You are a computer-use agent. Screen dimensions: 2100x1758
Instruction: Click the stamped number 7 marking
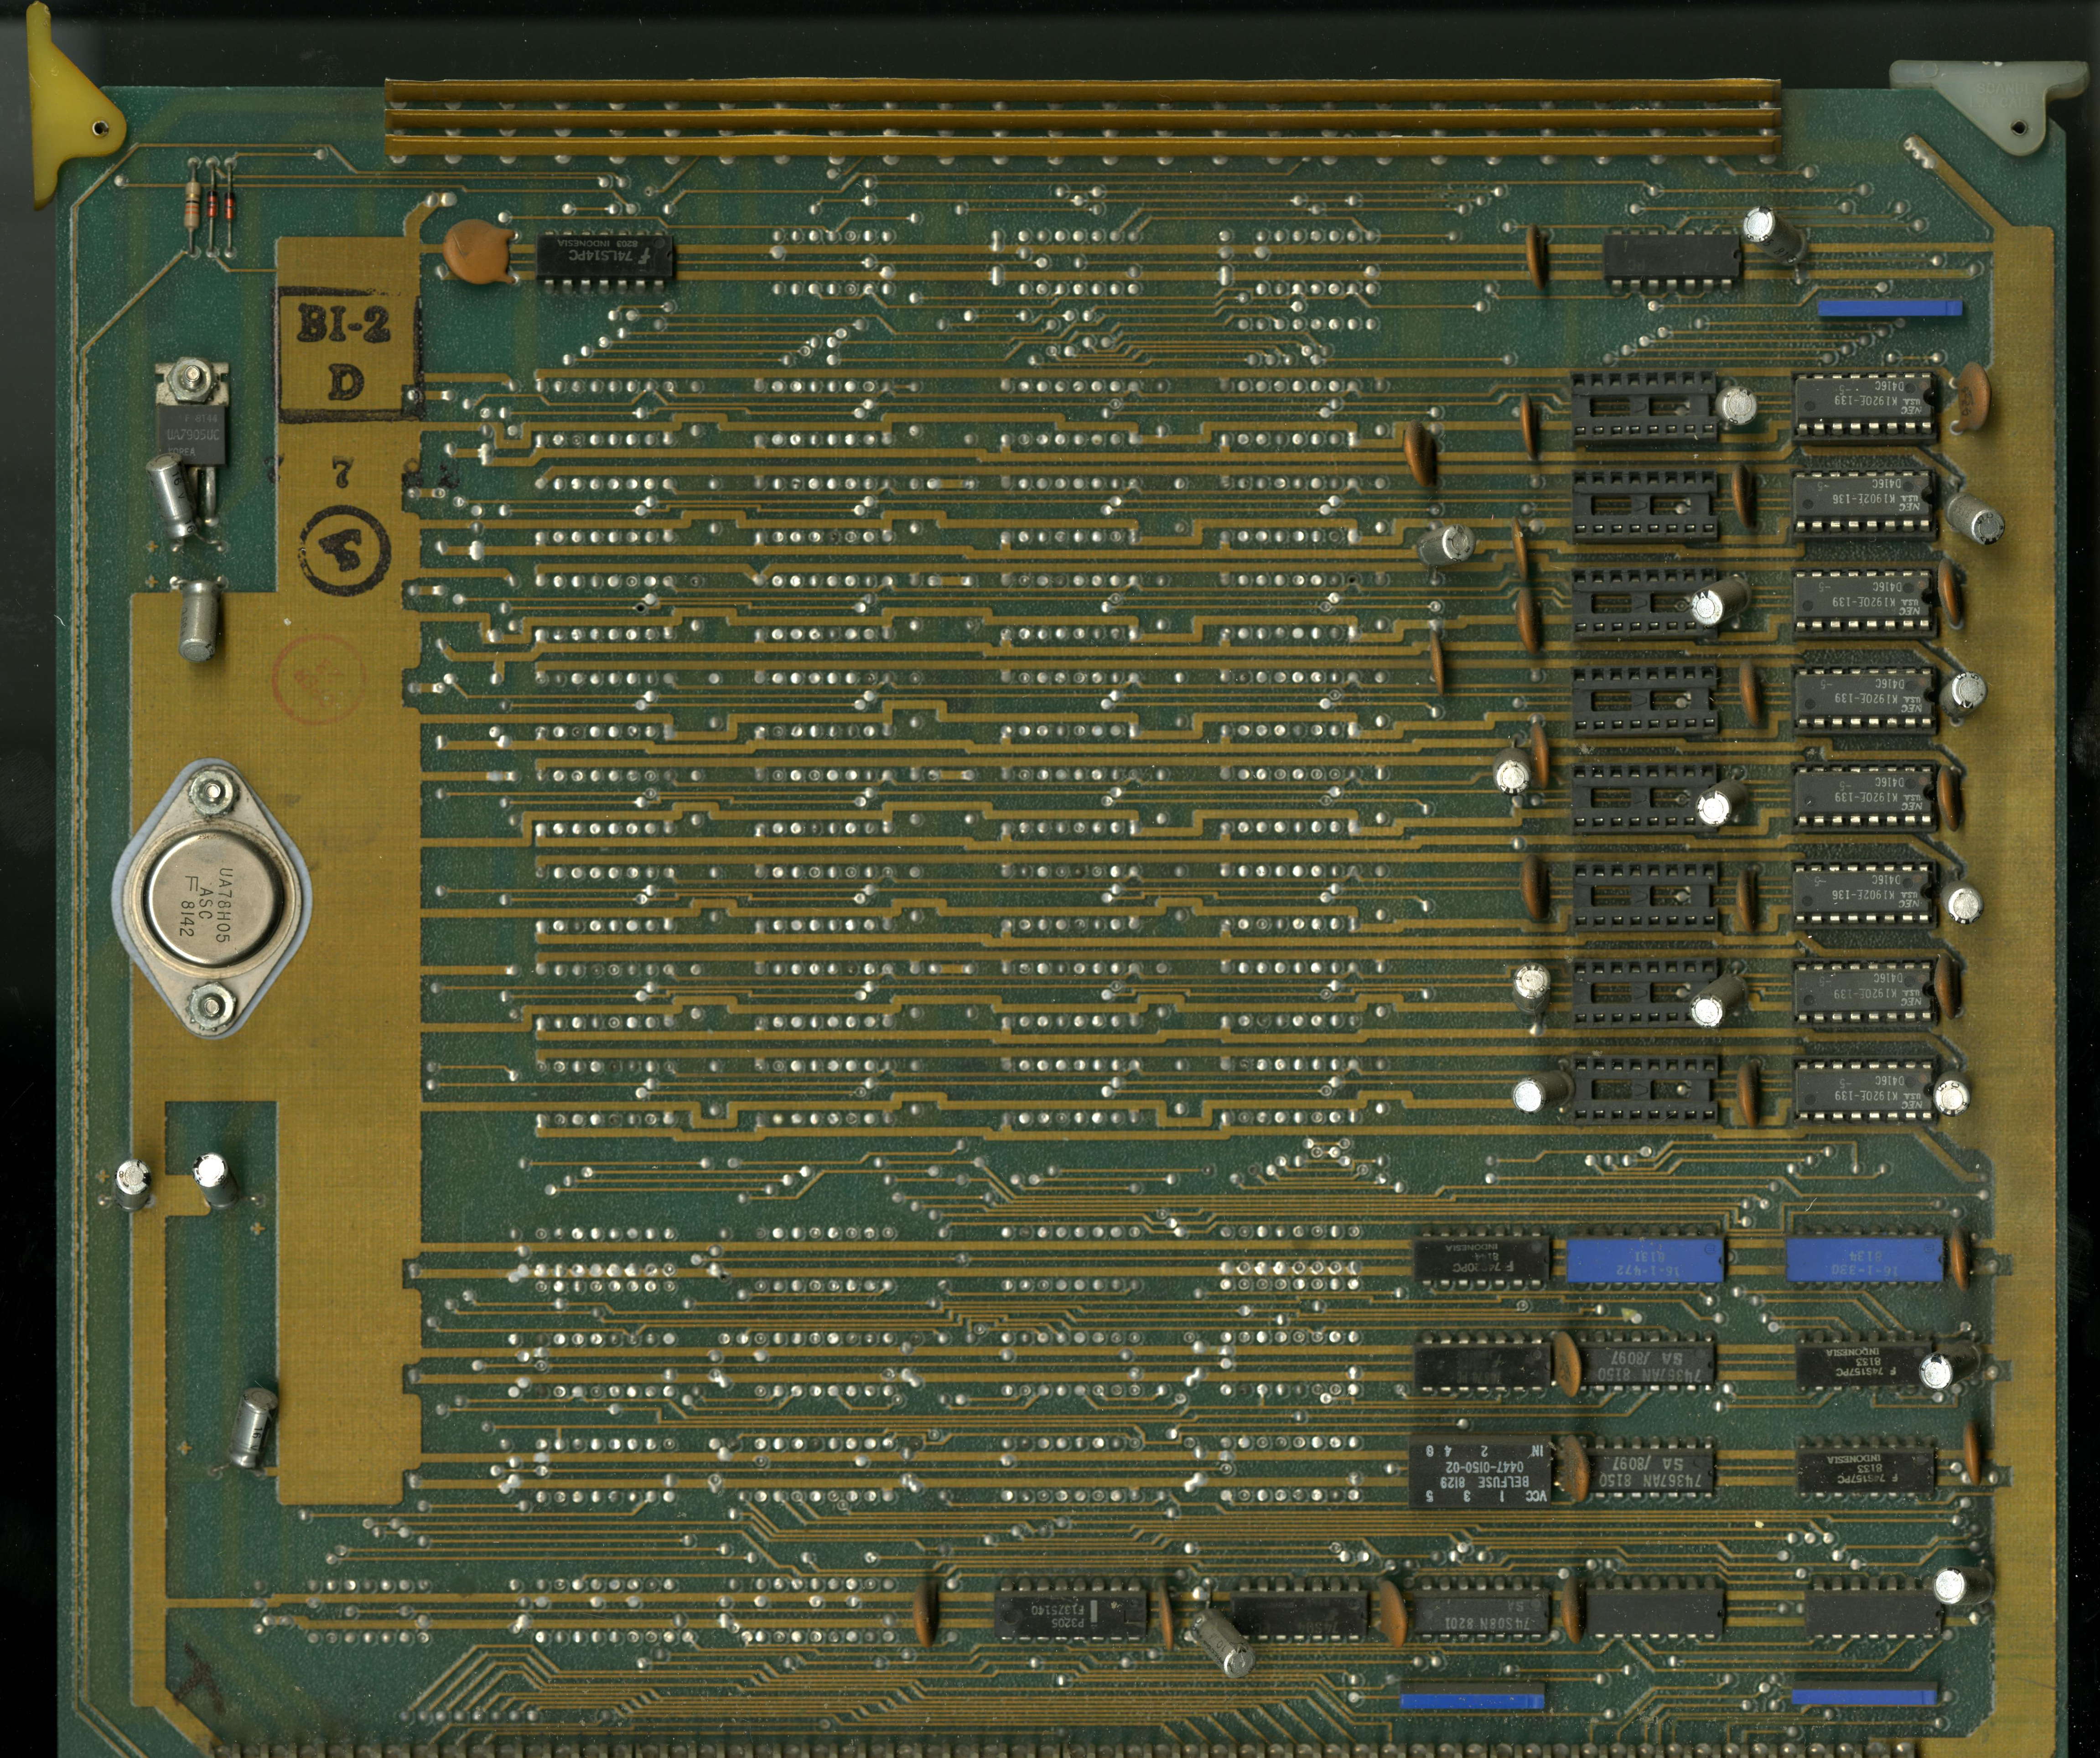(x=342, y=472)
